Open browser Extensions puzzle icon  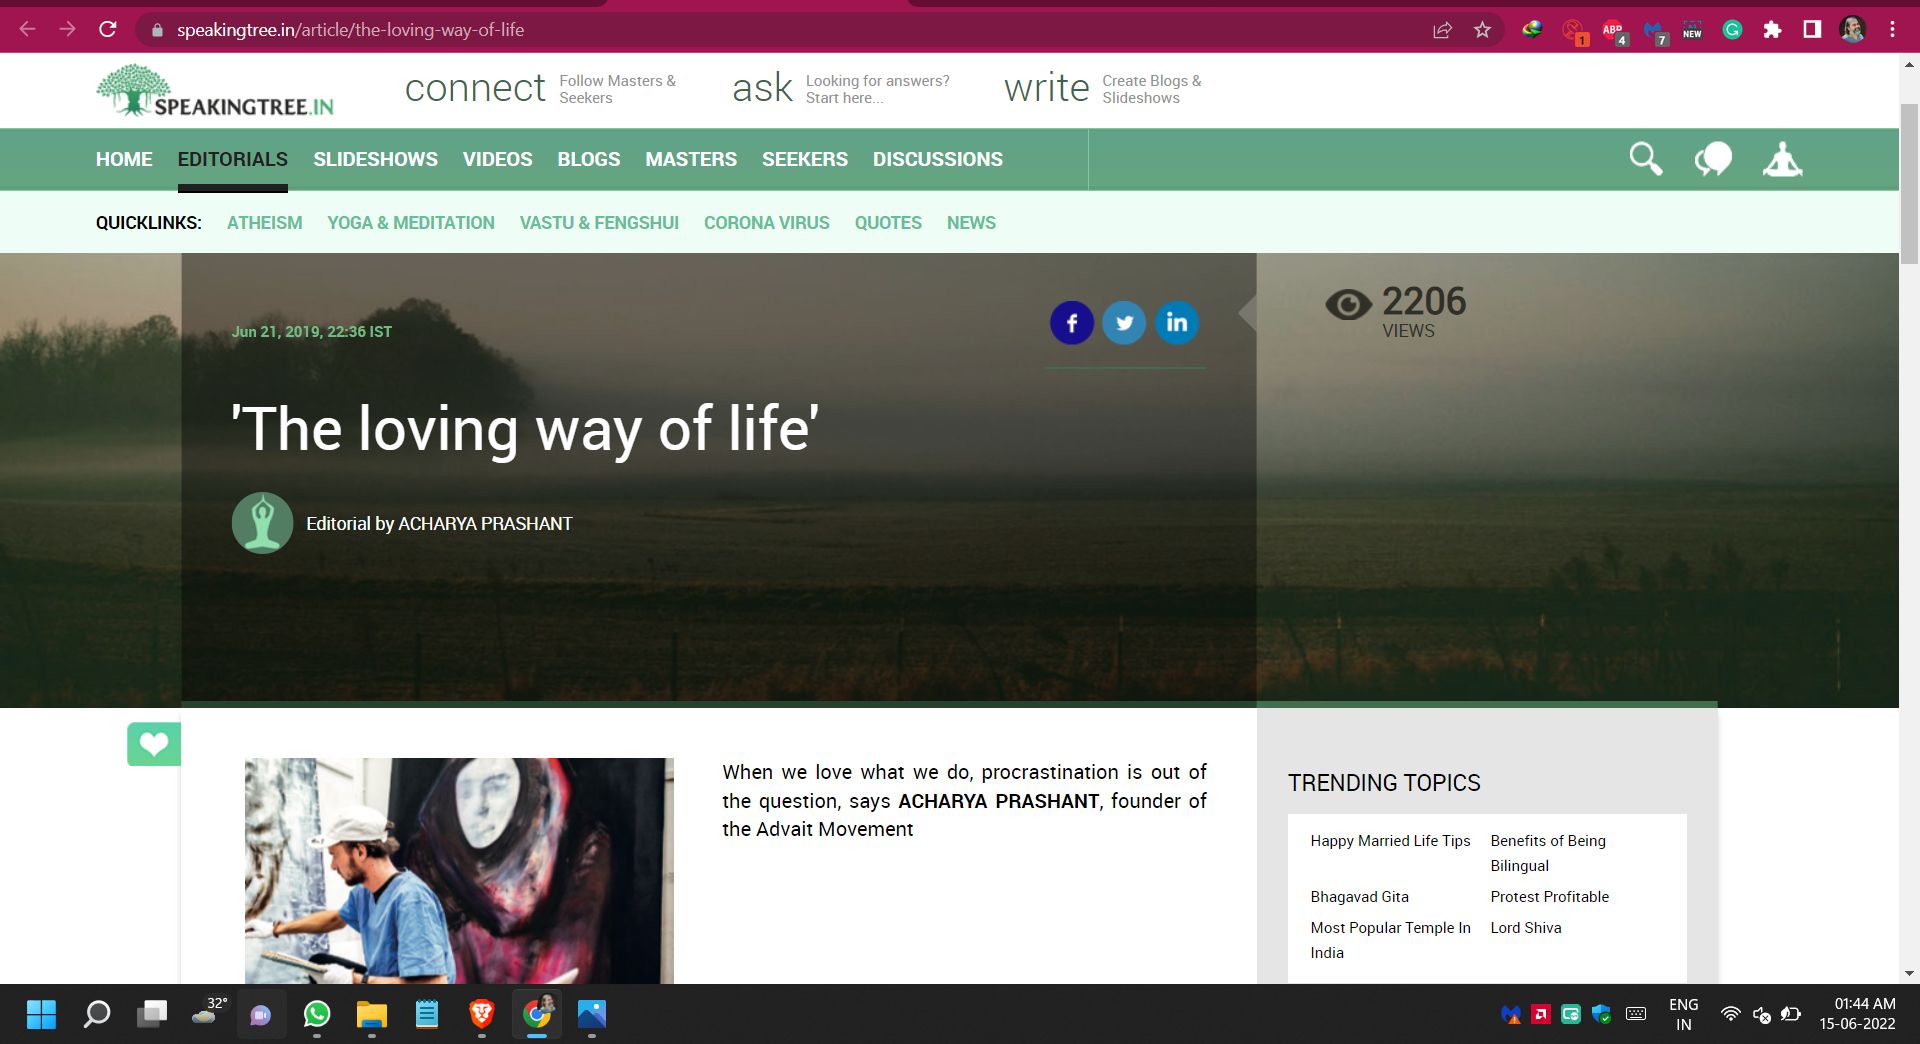coord(1772,30)
